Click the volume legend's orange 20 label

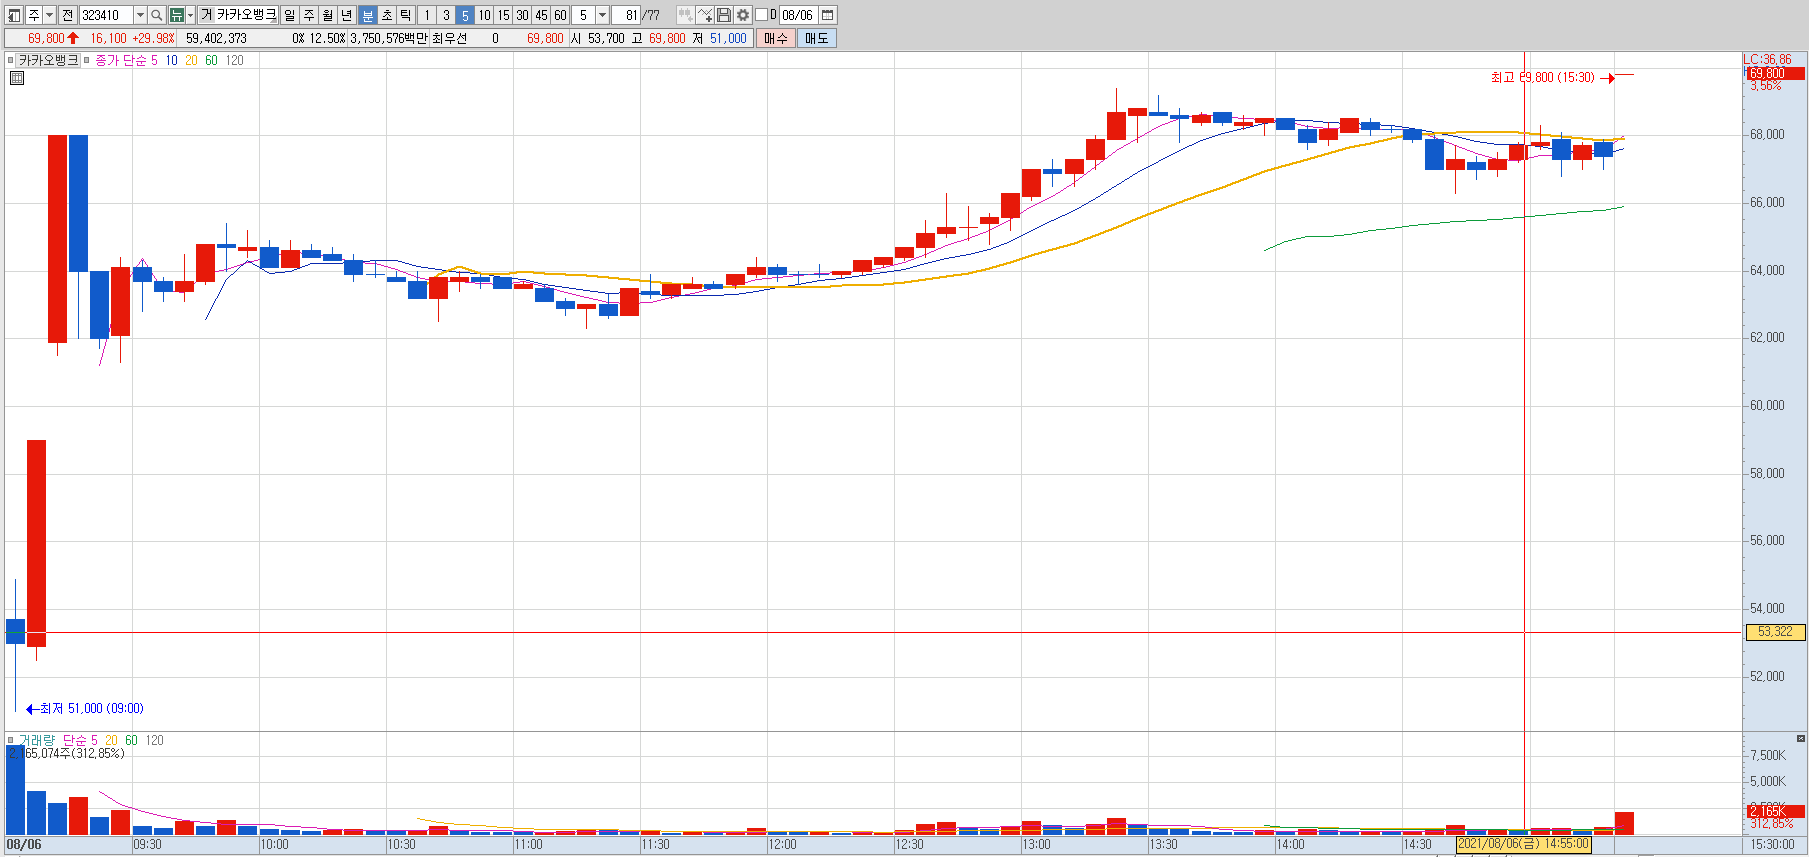click(111, 741)
